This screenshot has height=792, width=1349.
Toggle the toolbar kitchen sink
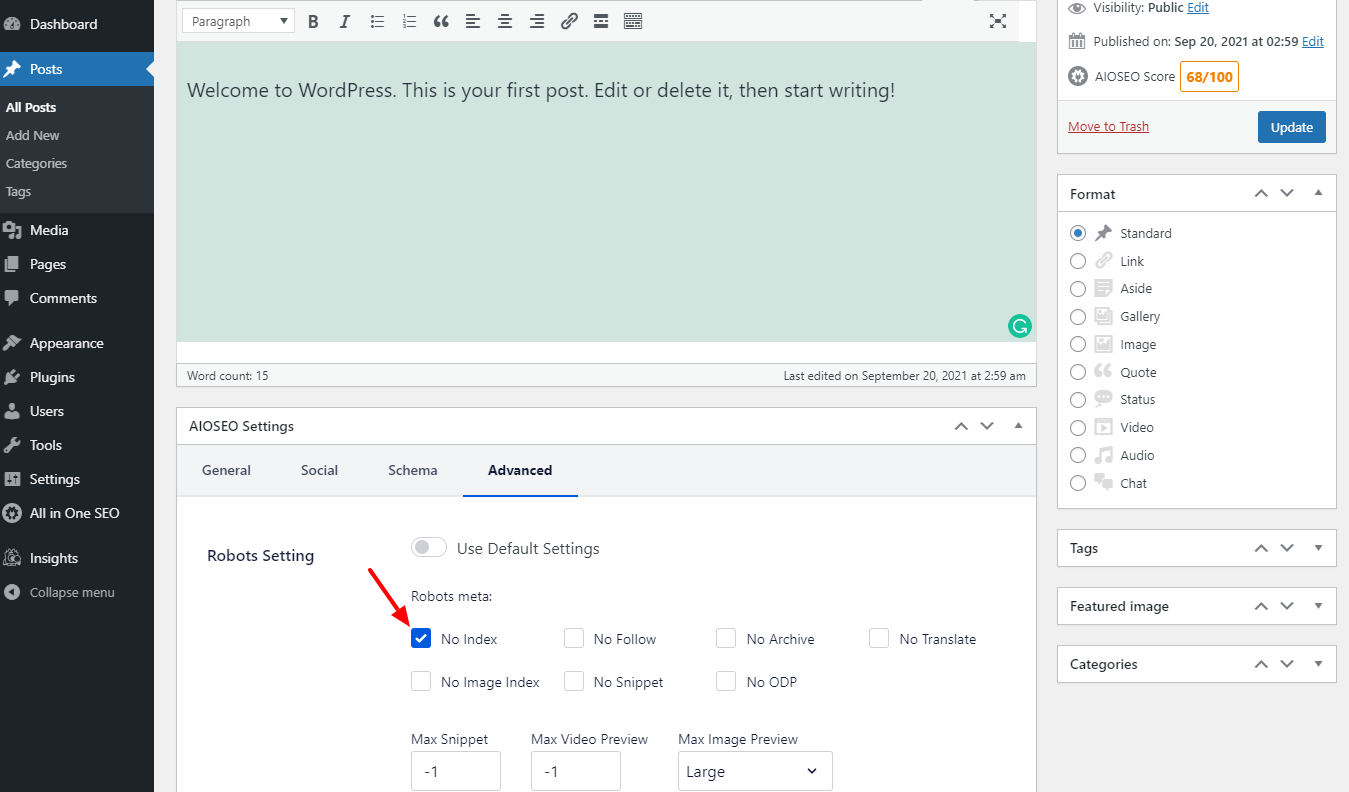click(633, 21)
